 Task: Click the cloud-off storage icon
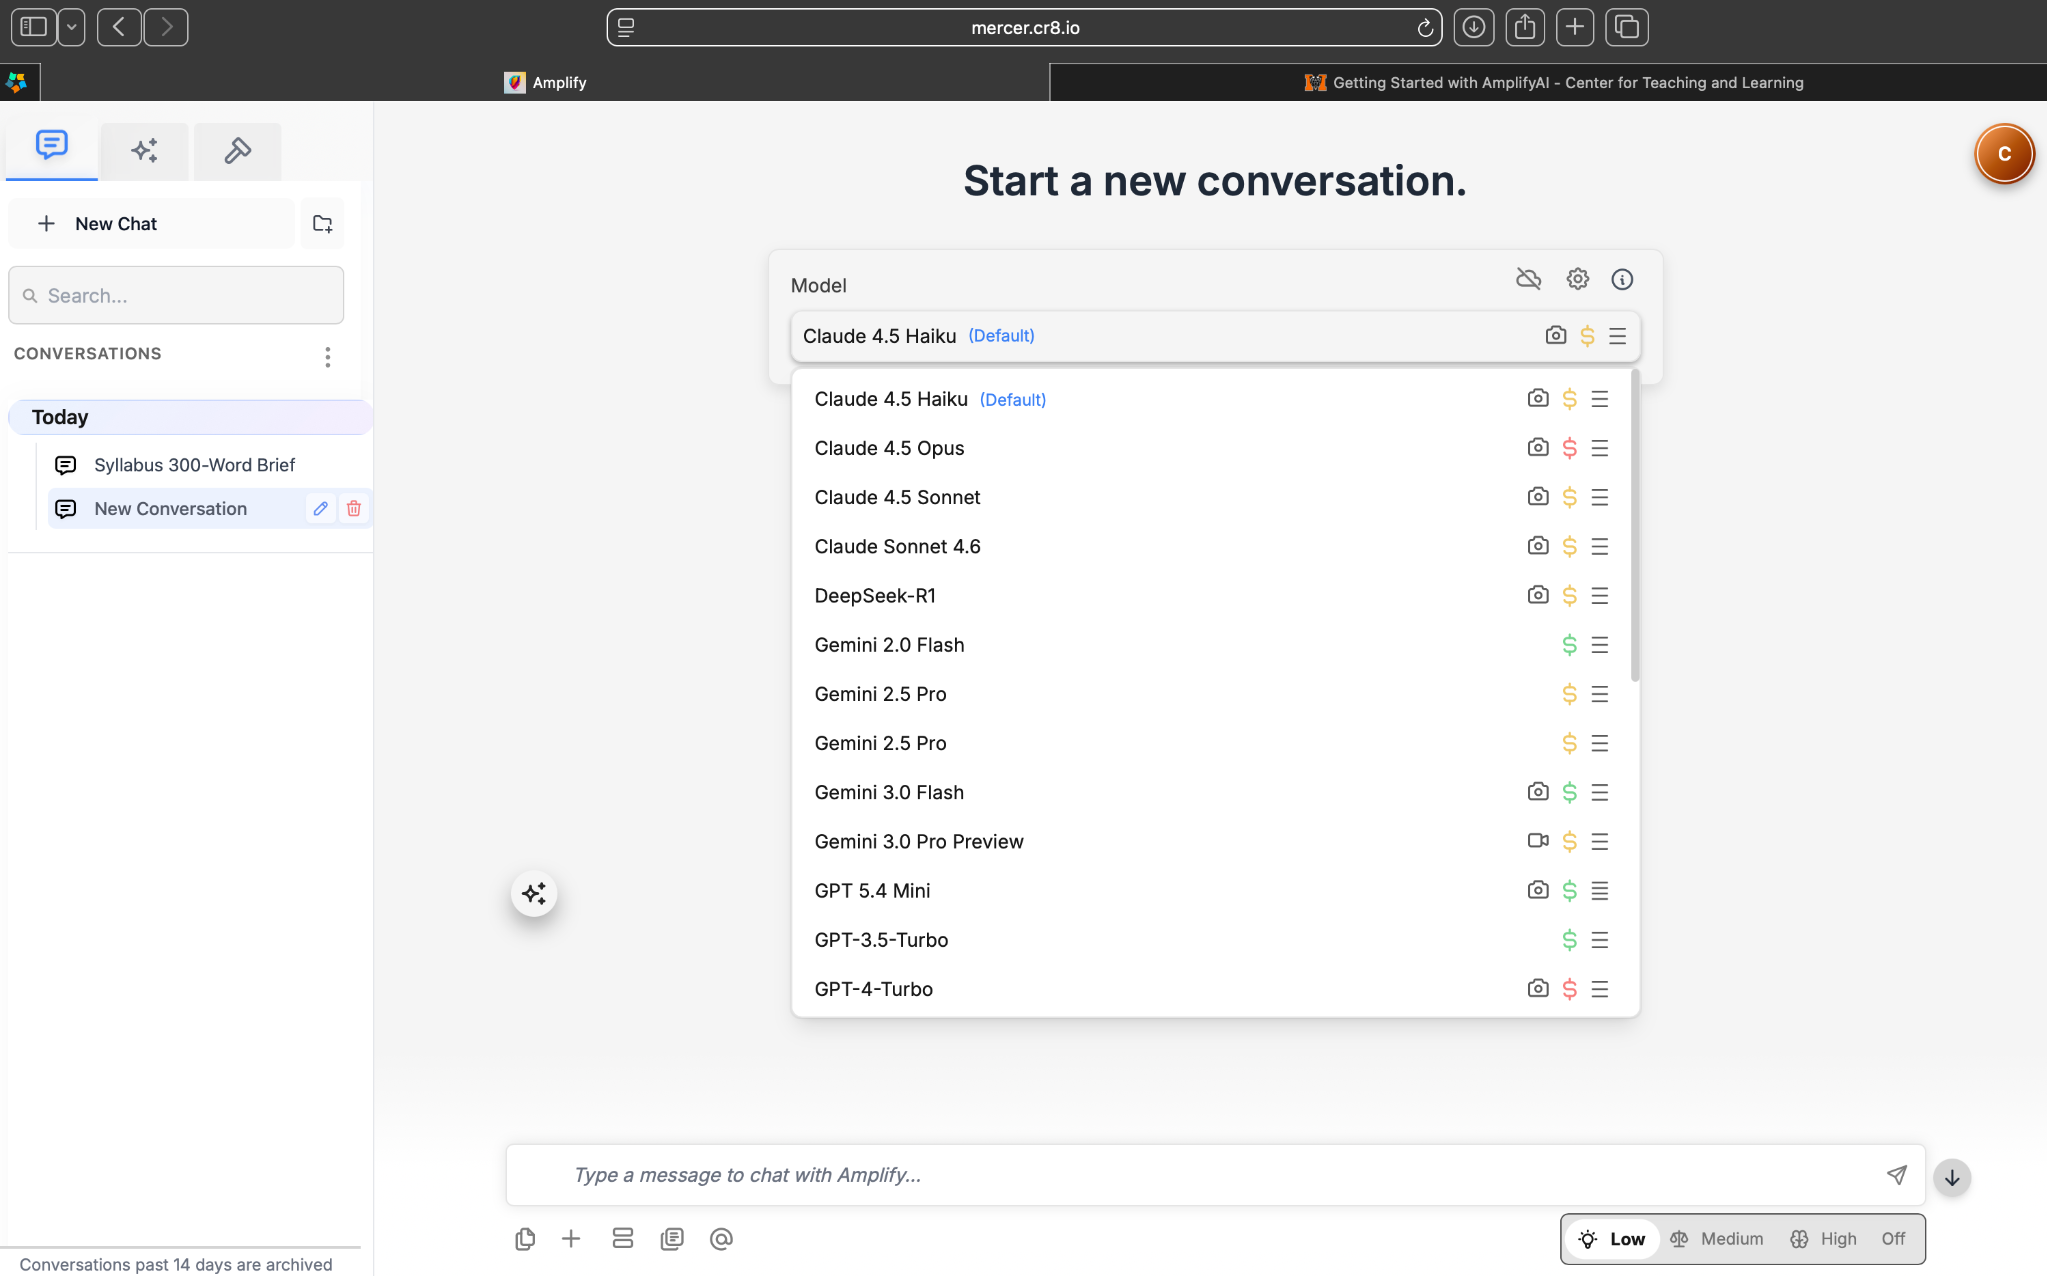pyautogui.click(x=1528, y=279)
